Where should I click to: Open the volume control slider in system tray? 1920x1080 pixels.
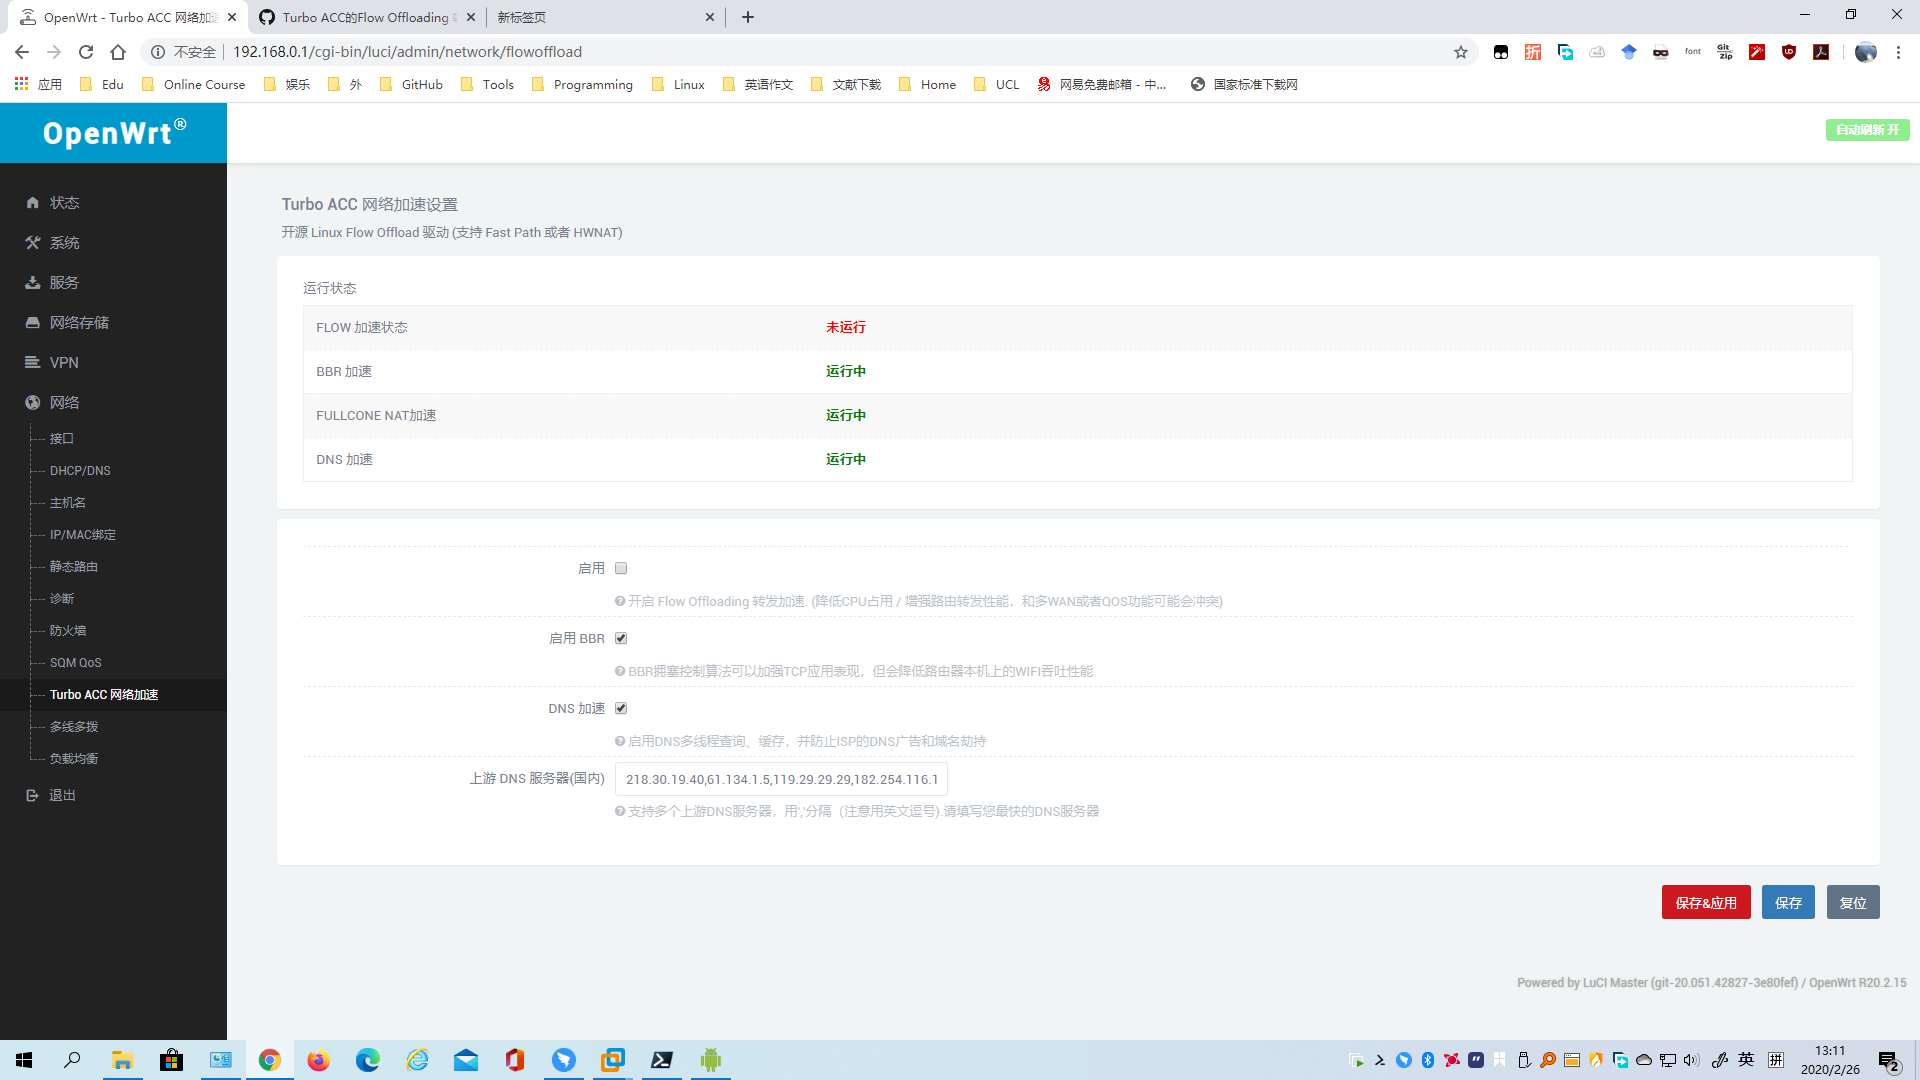tap(1690, 1060)
